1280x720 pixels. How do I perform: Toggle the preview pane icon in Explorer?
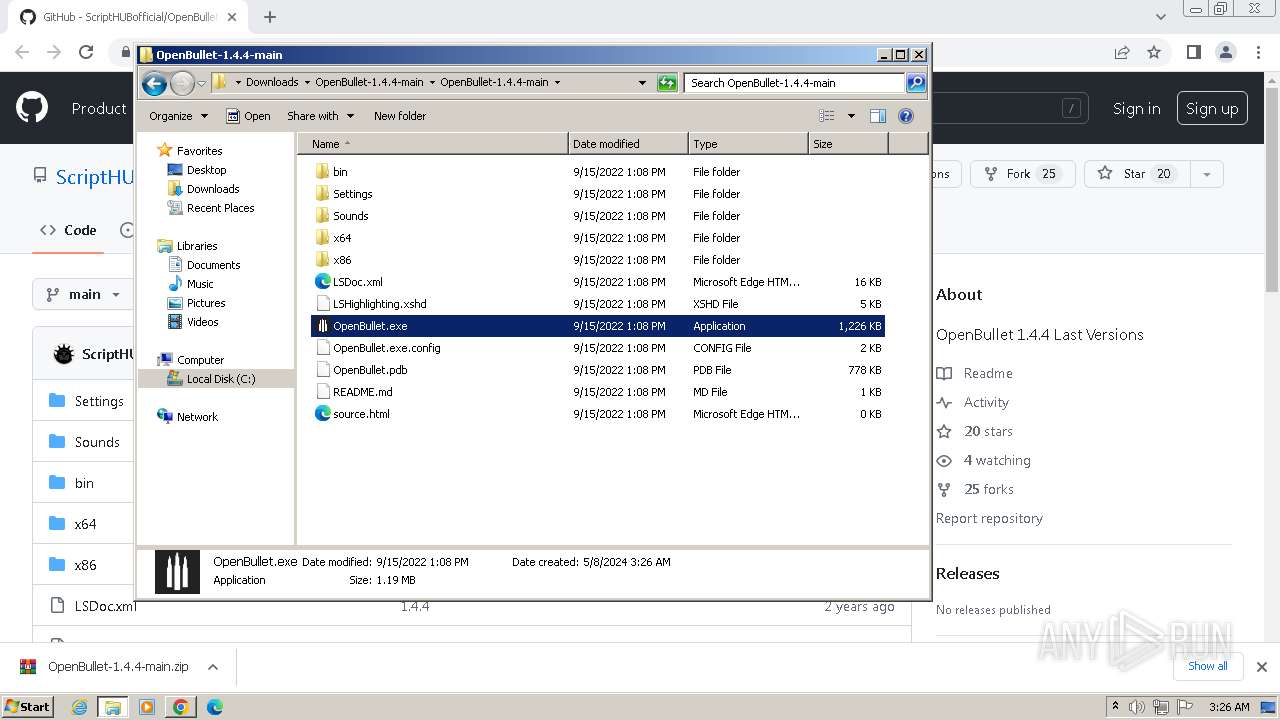[x=878, y=116]
